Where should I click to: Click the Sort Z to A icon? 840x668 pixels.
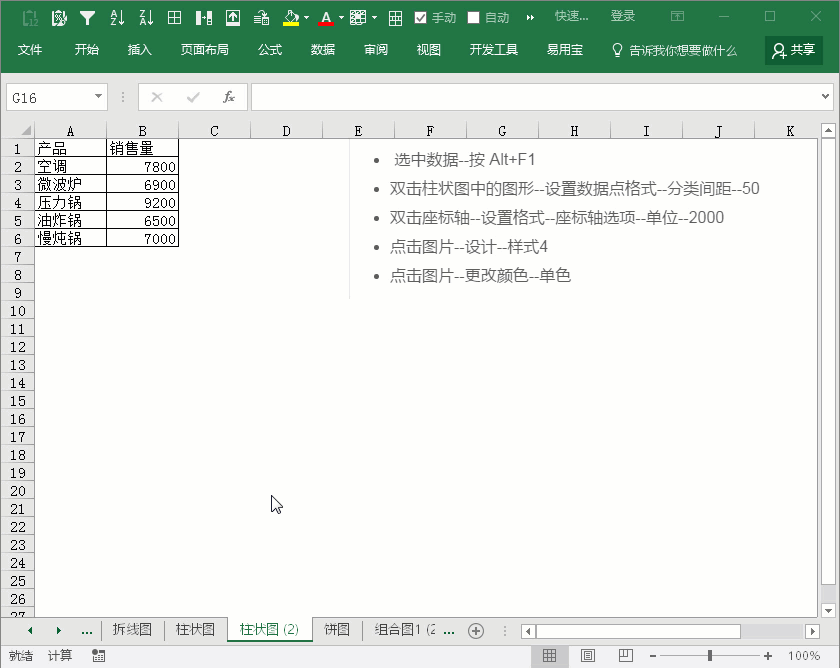point(144,15)
